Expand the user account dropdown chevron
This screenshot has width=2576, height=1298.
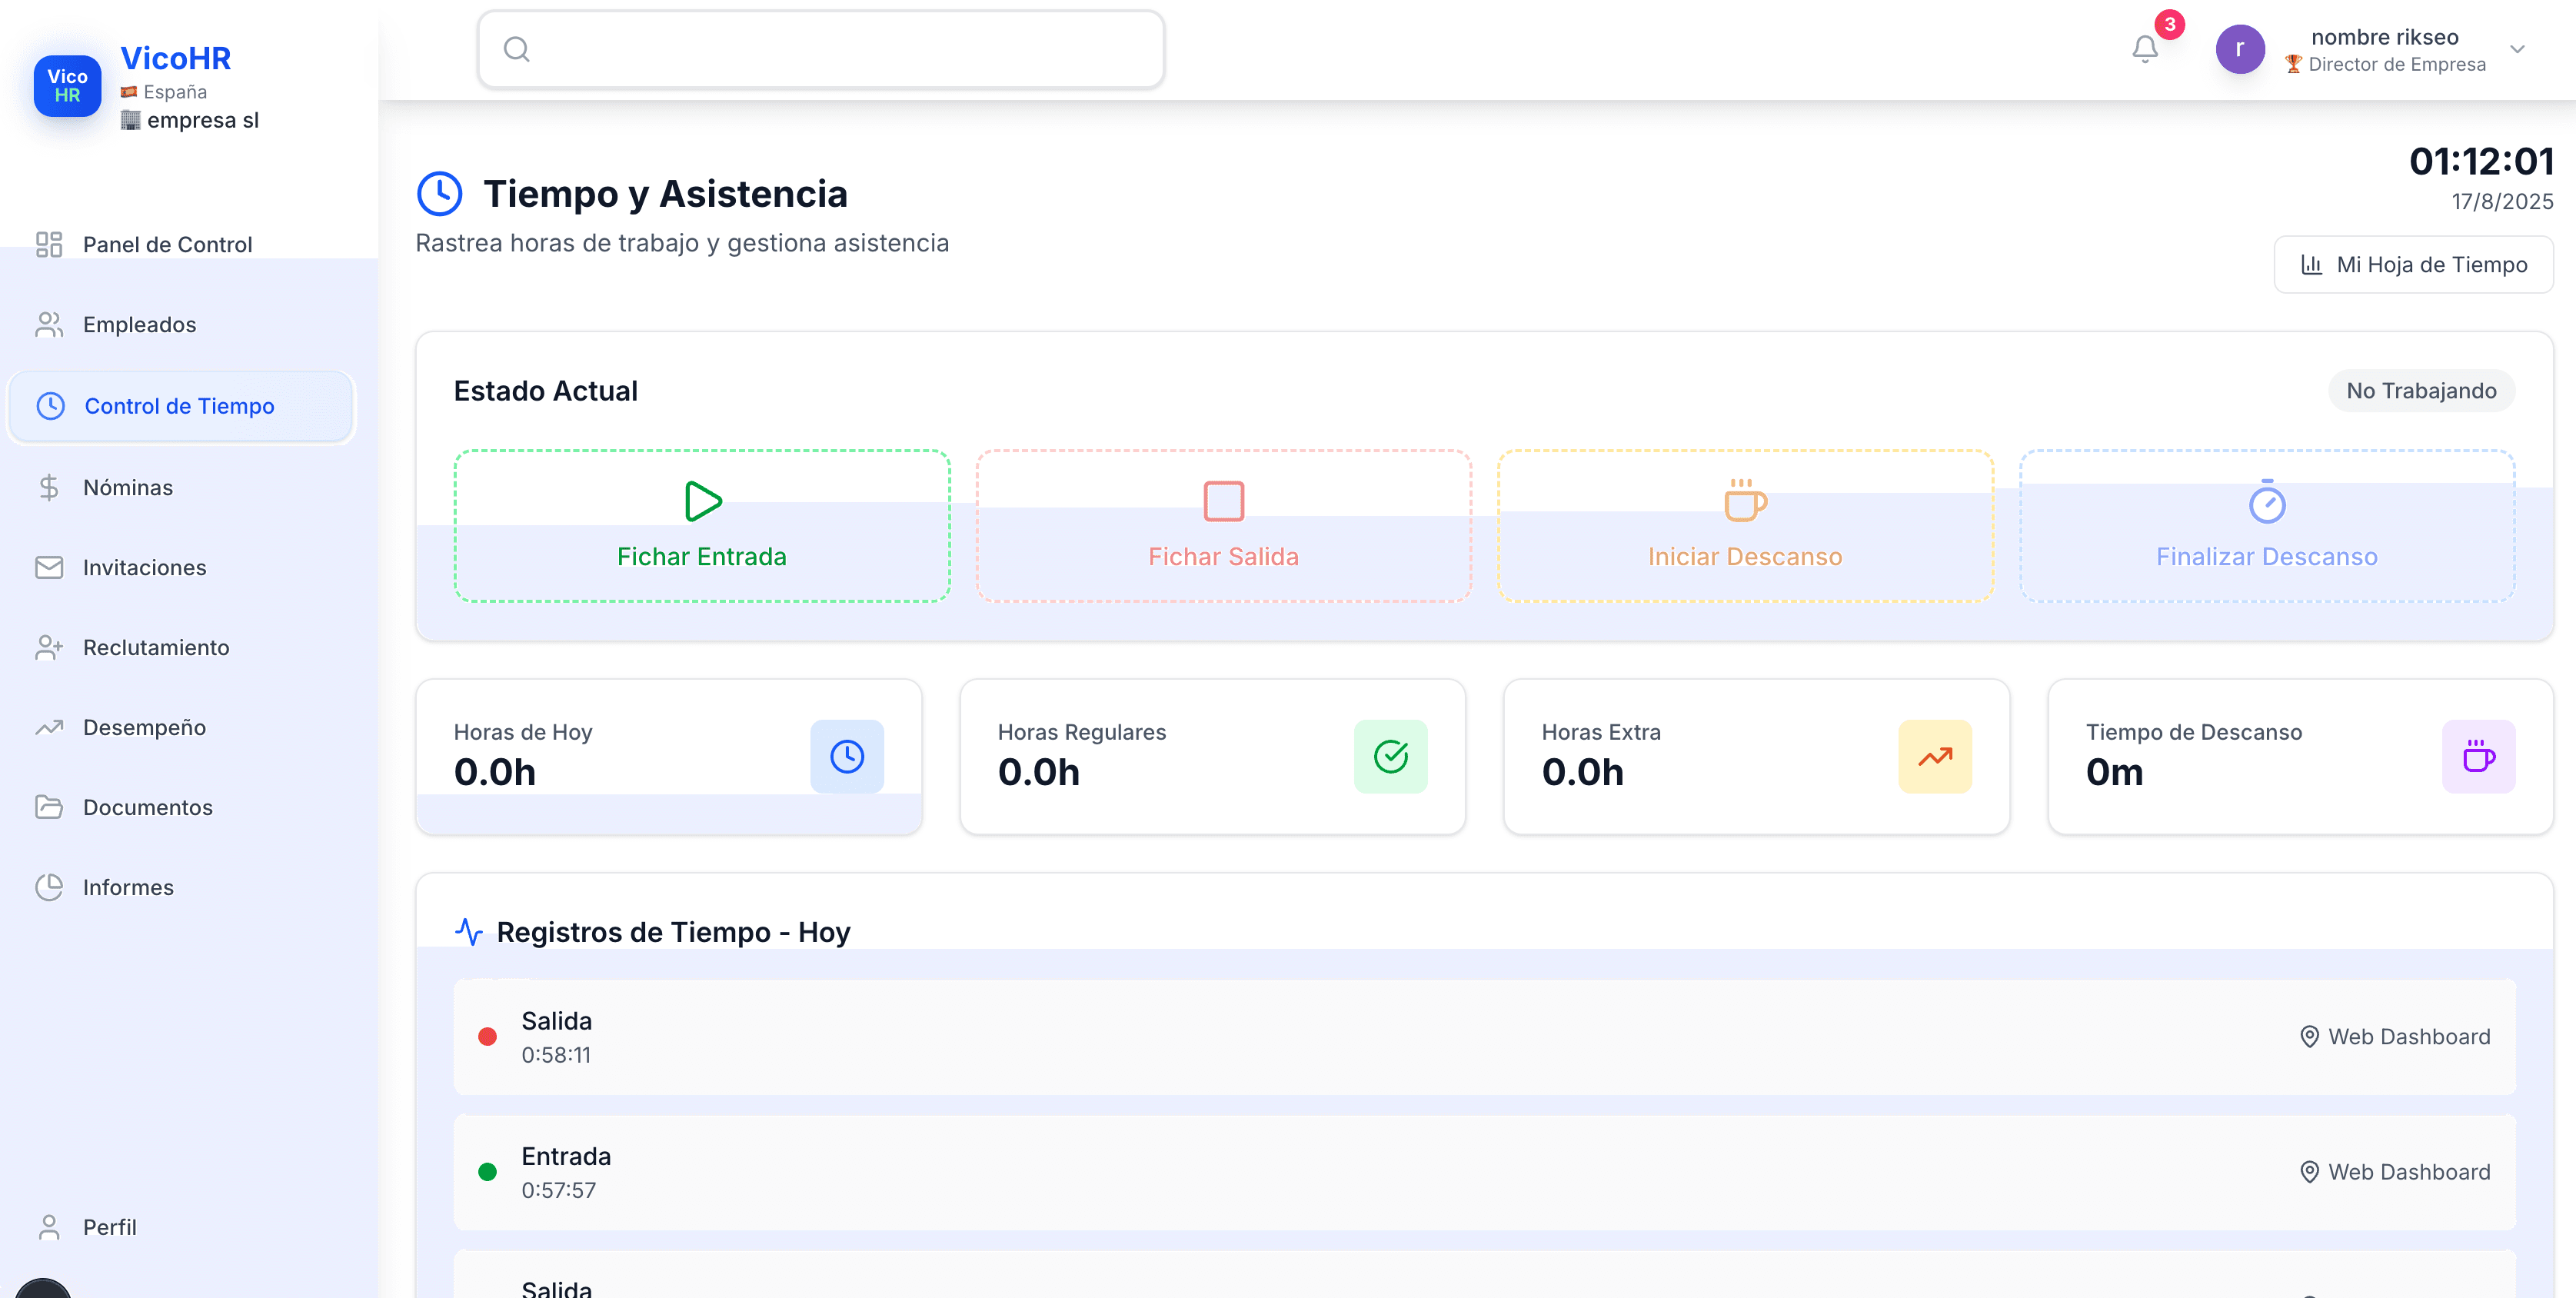[2518, 49]
